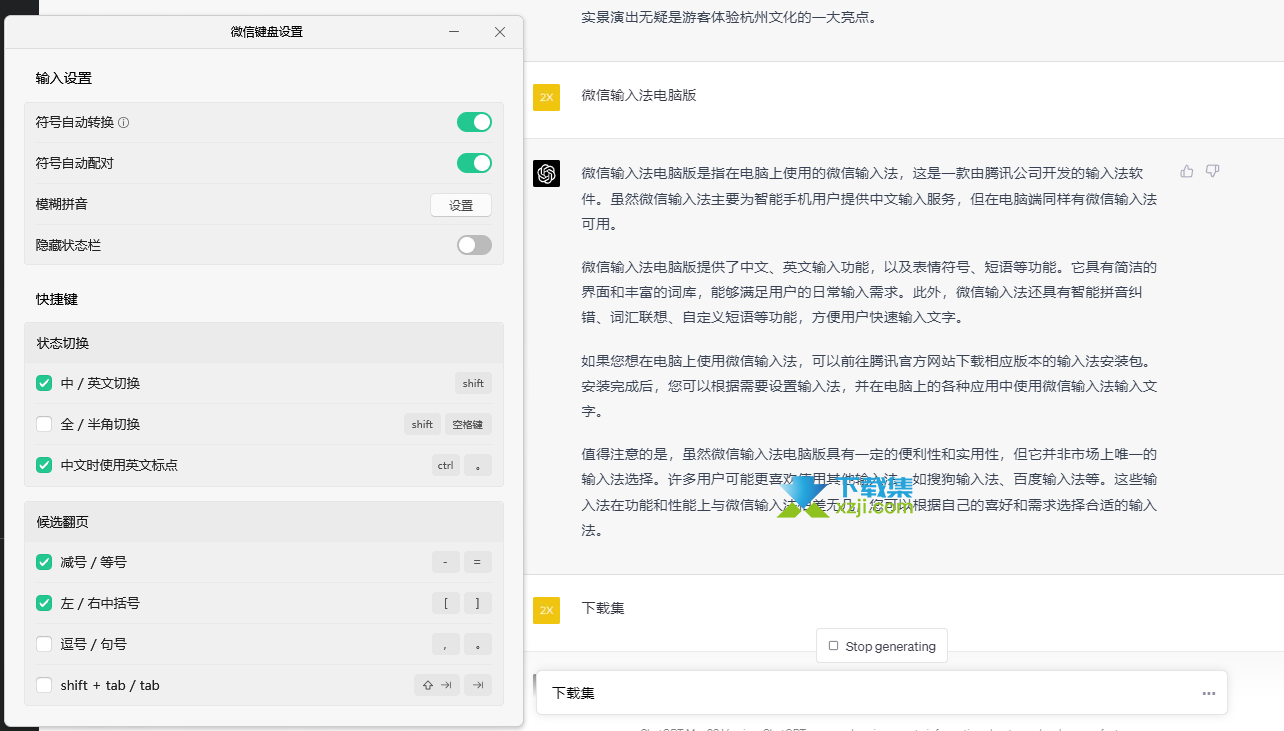The image size is (1284, 731).
Task: Click Stop generating button
Action: click(882, 646)
